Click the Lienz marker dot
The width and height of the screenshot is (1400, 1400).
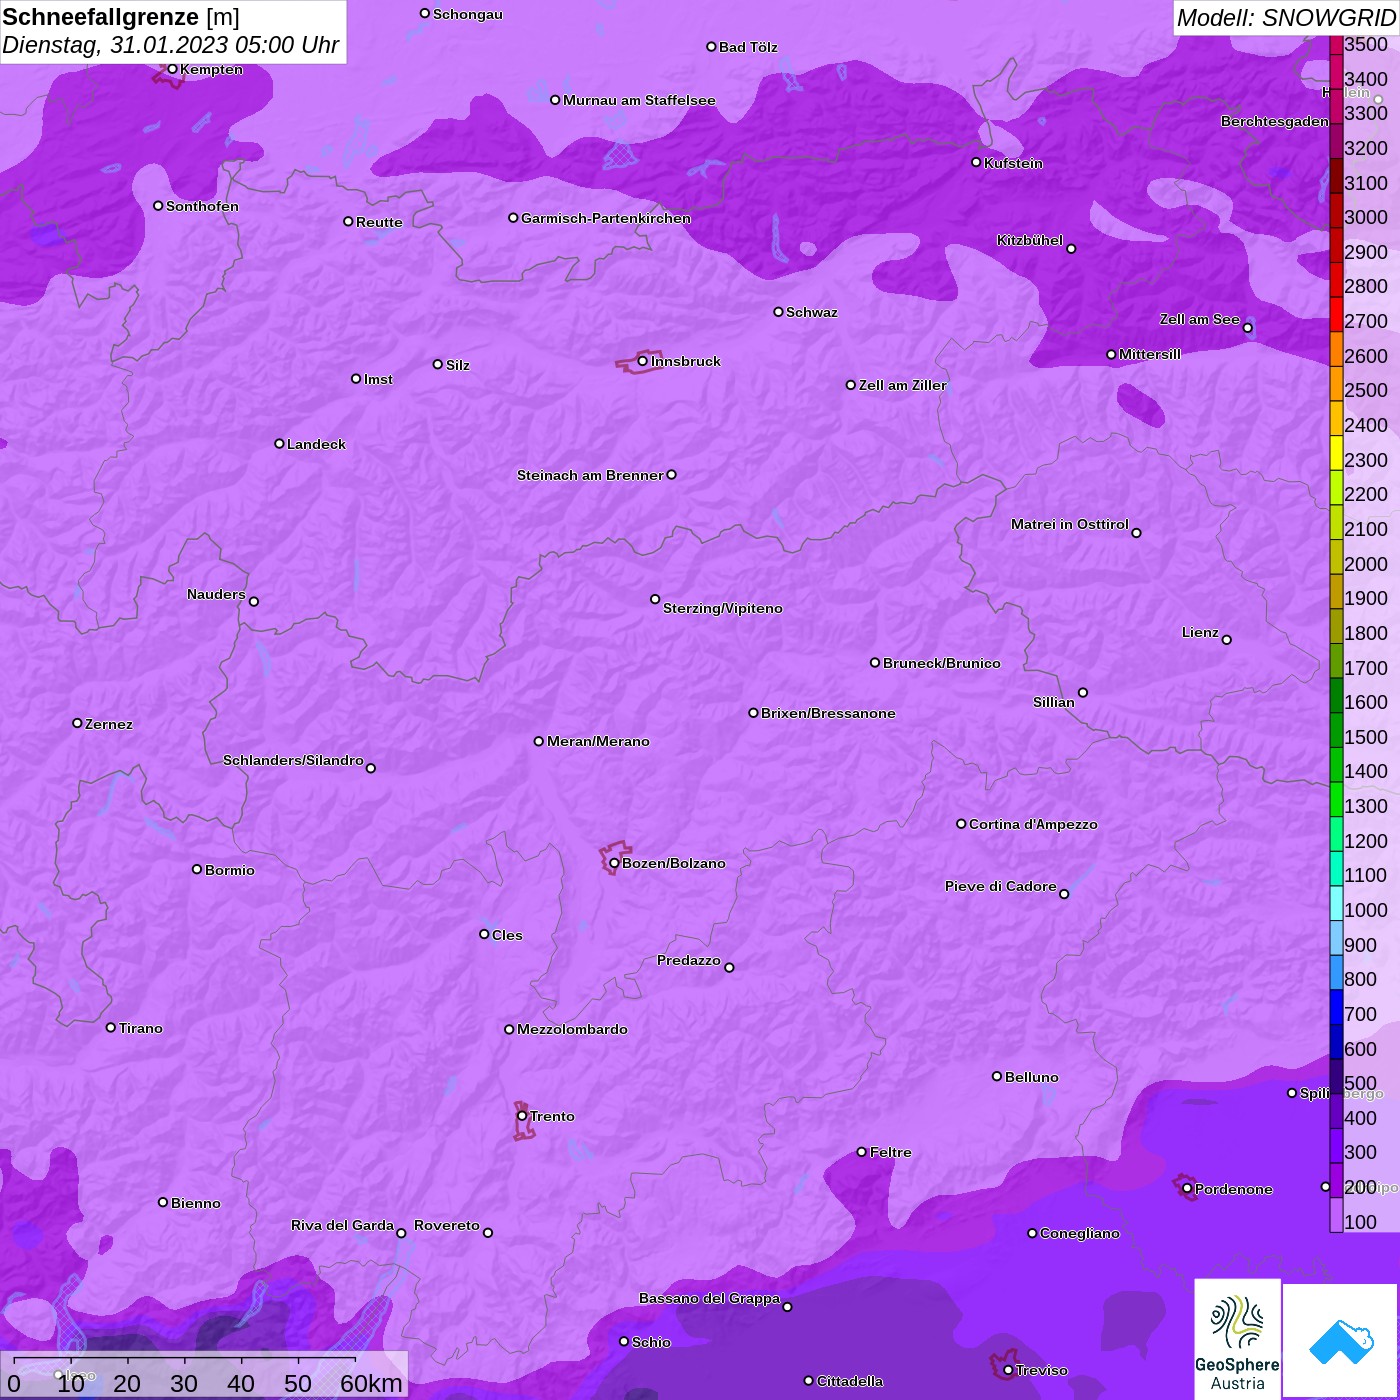1227,640
